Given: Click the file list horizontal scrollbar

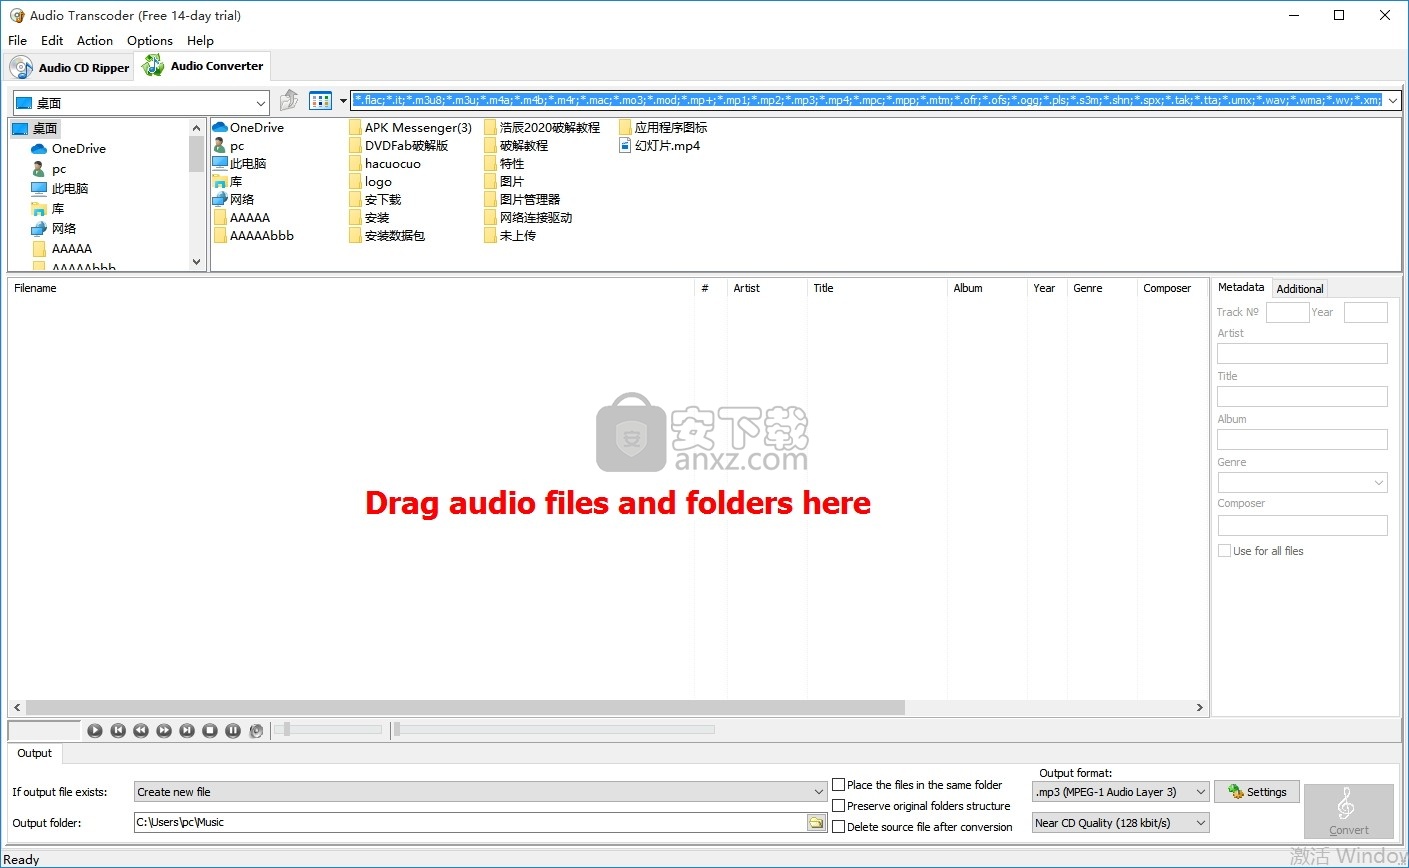Looking at the screenshot, I should [x=465, y=707].
